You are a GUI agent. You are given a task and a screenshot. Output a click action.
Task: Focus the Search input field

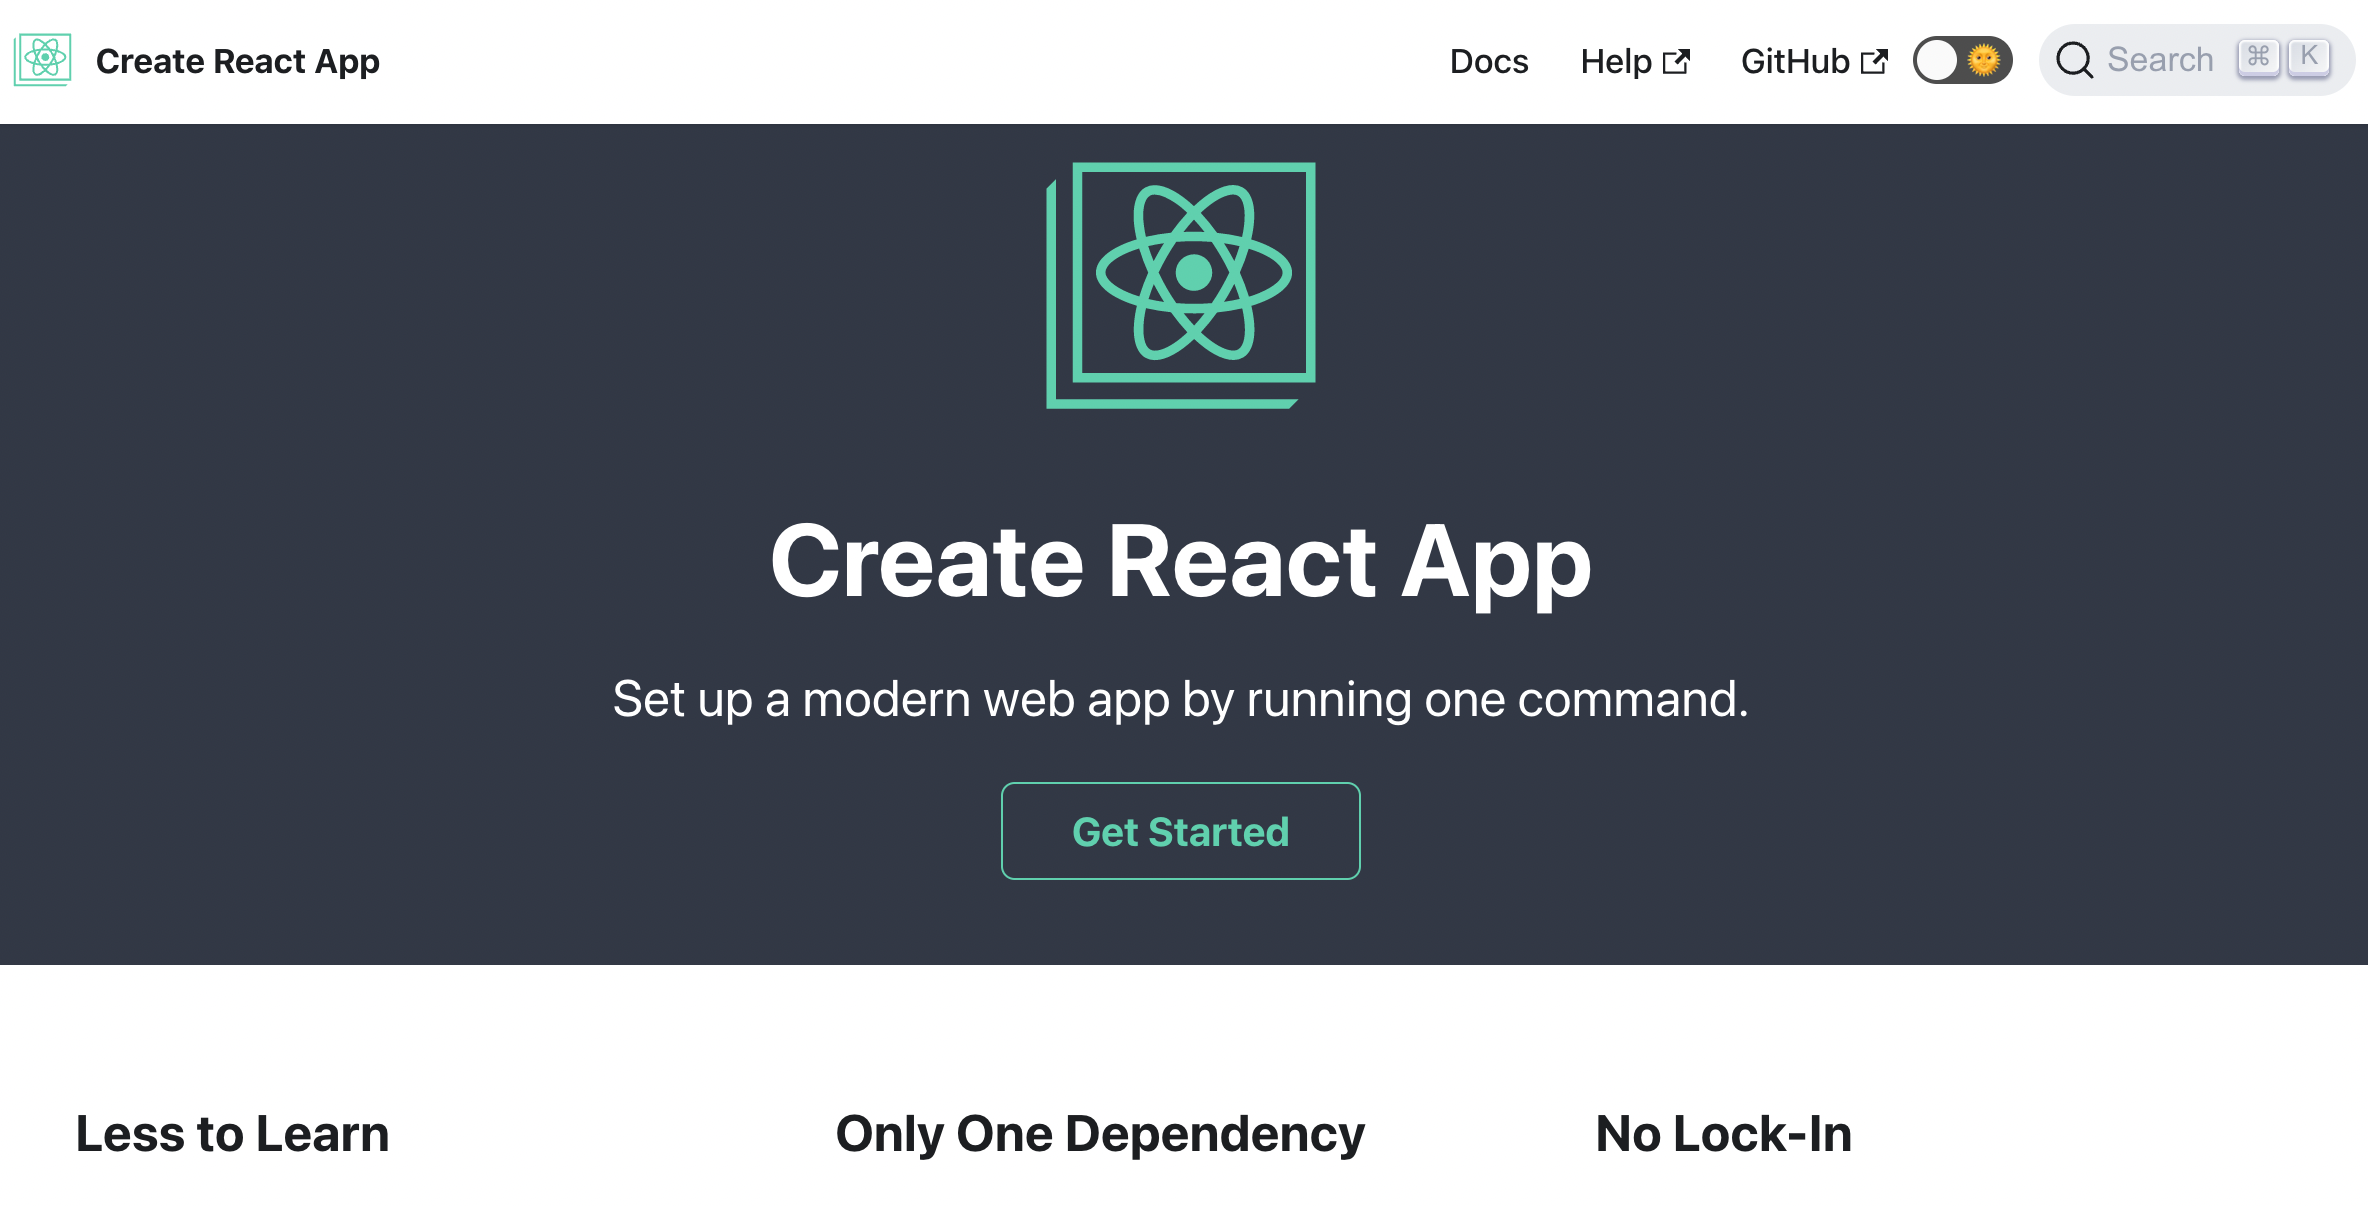[2160, 60]
